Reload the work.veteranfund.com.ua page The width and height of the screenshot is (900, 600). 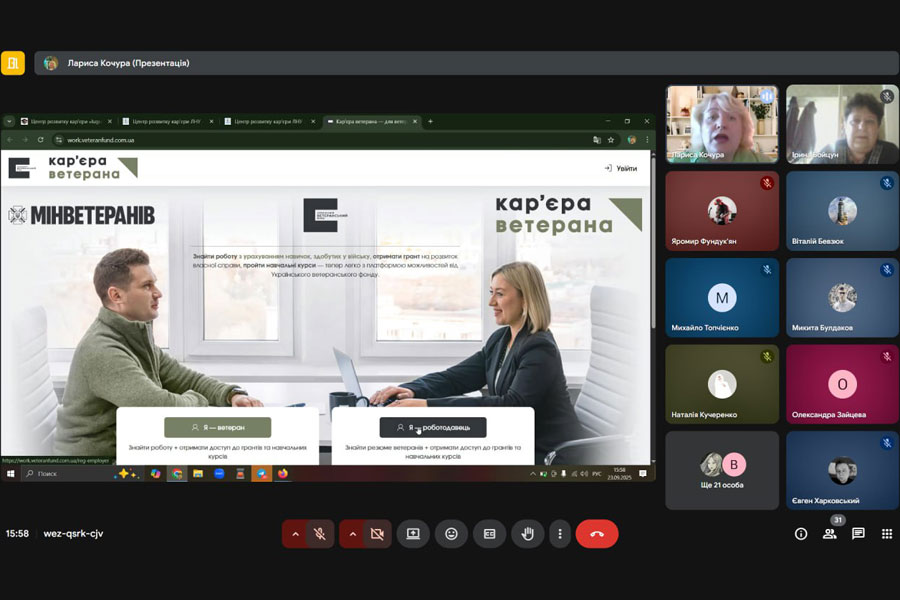[40, 140]
